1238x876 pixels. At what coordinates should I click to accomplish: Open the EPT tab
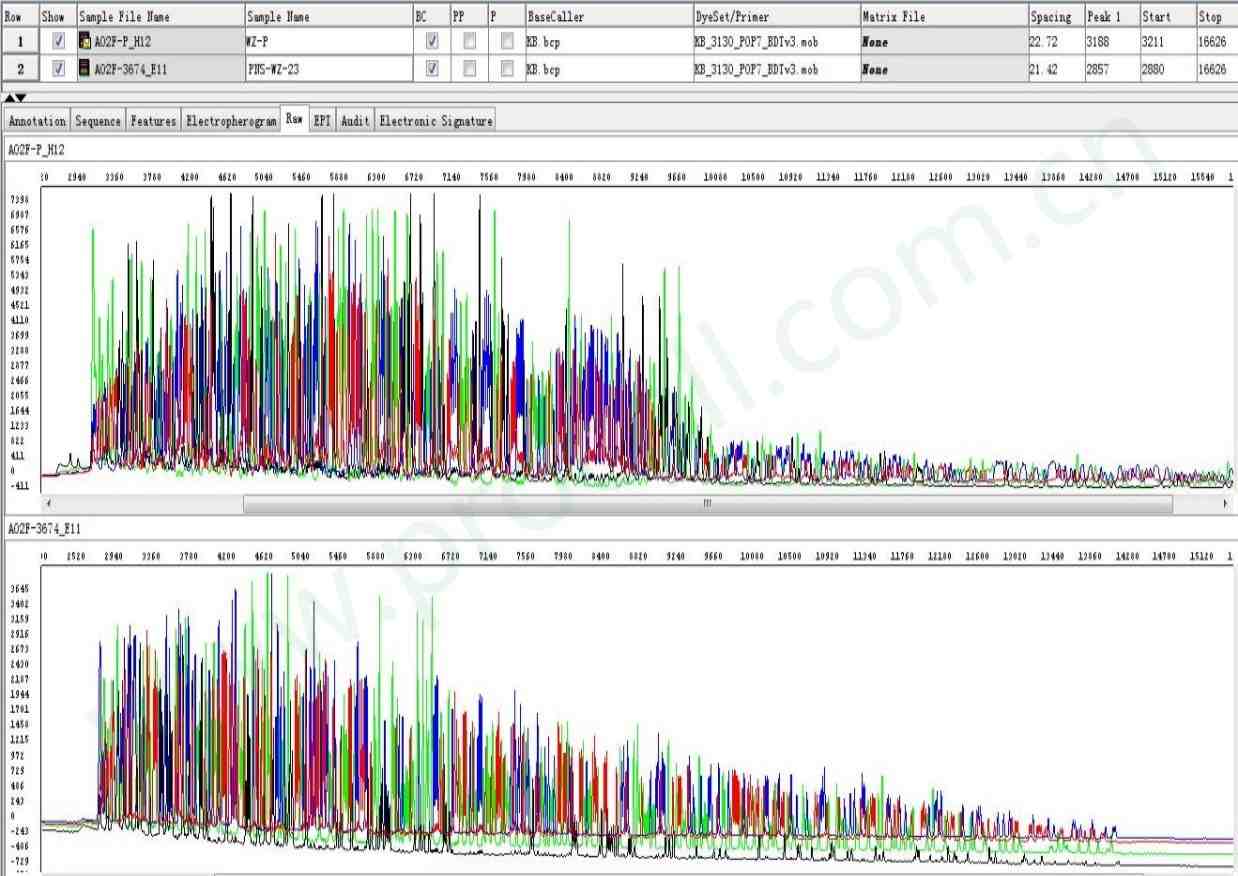pos(322,121)
